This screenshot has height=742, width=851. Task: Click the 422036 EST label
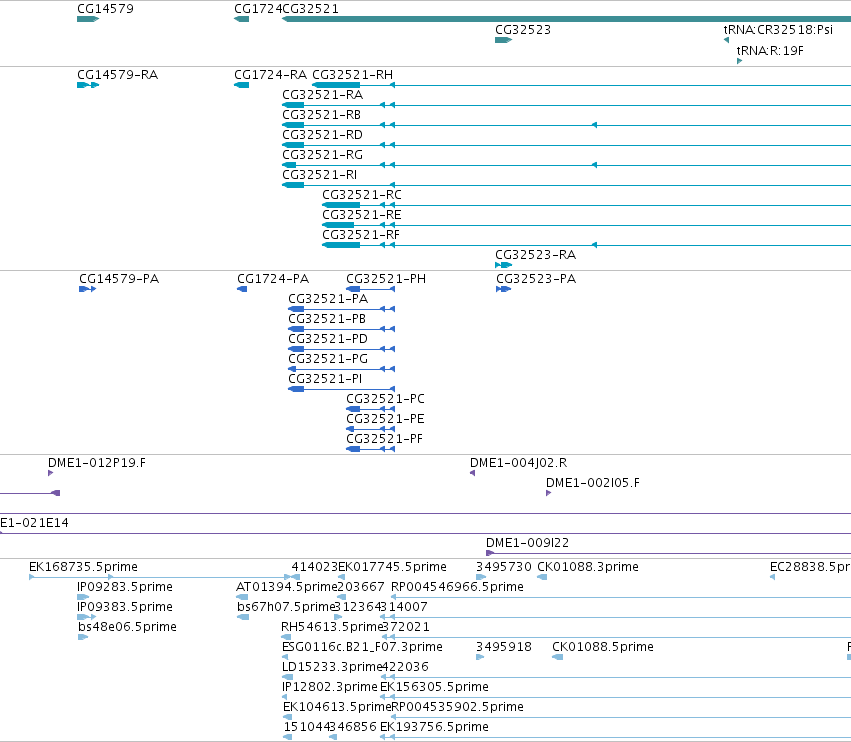click(x=405, y=667)
